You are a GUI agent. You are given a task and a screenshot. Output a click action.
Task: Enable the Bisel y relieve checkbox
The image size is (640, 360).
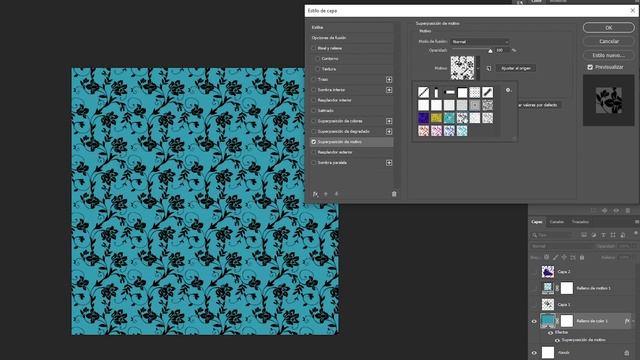tap(314, 48)
